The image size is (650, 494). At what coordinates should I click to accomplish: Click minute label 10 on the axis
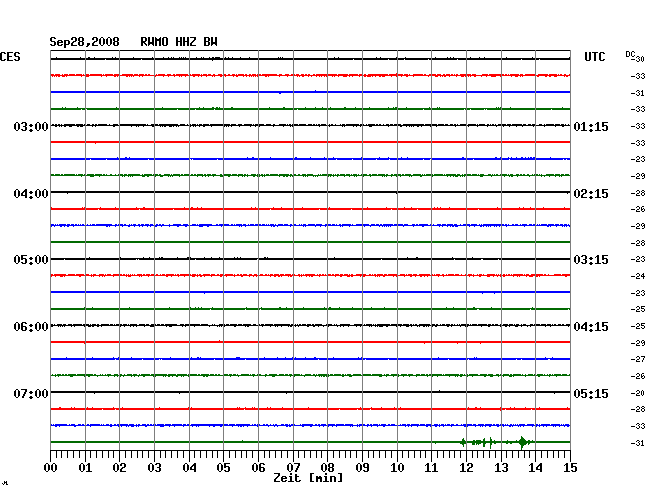coord(397,467)
